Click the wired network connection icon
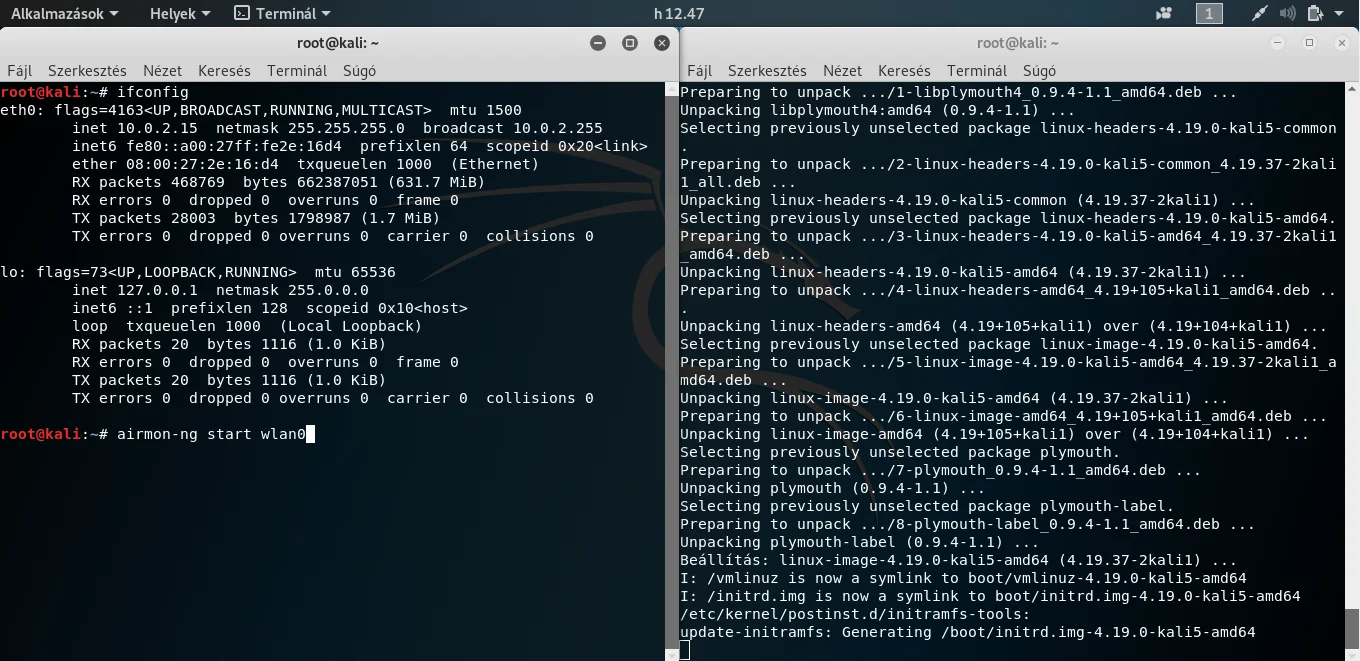 pyautogui.click(x=1261, y=14)
